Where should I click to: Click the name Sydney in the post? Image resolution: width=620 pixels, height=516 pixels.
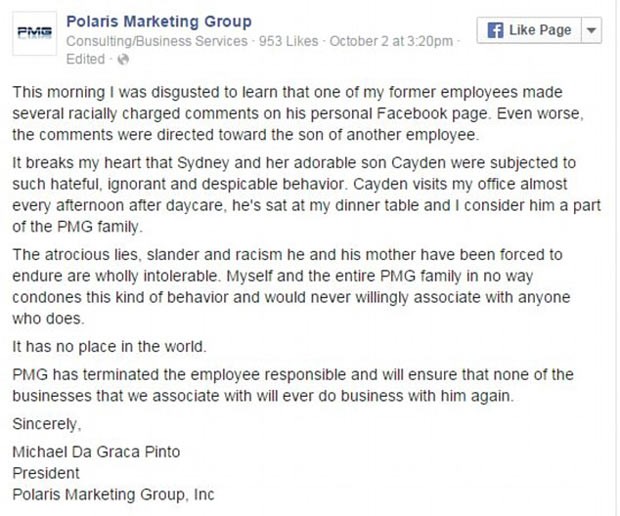[203, 163]
